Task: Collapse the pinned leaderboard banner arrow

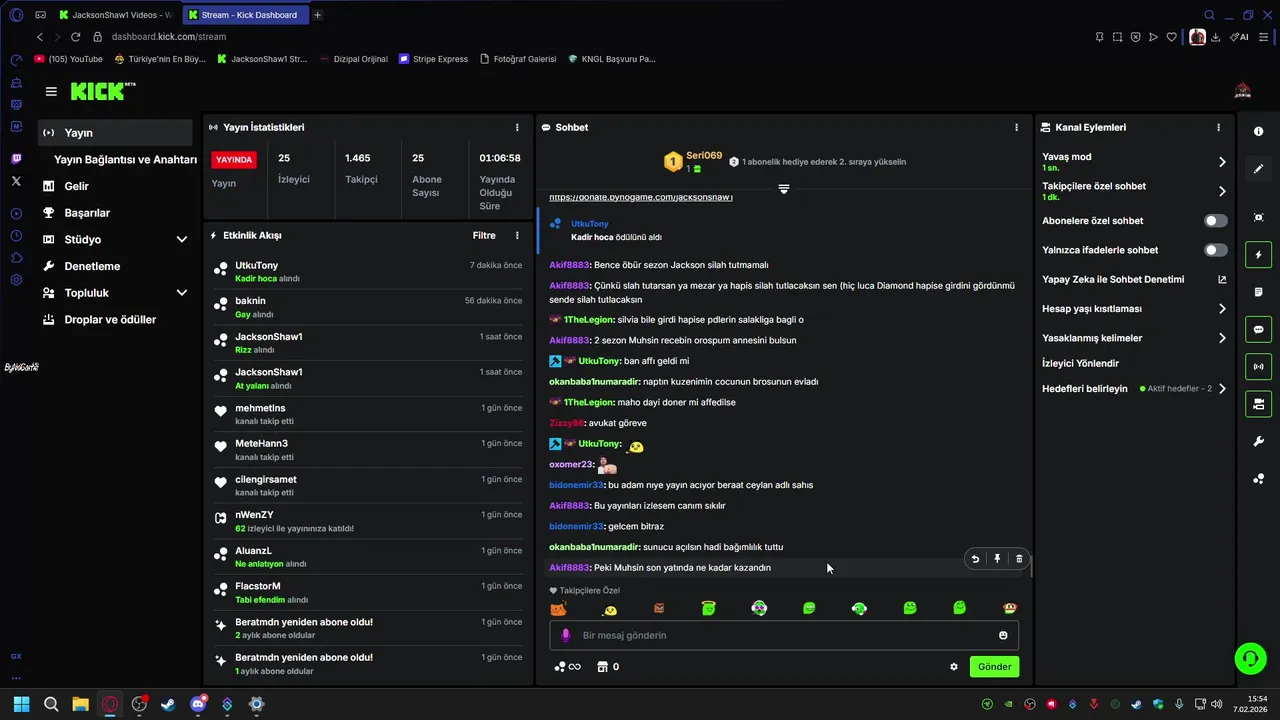Action: coord(784,189)
